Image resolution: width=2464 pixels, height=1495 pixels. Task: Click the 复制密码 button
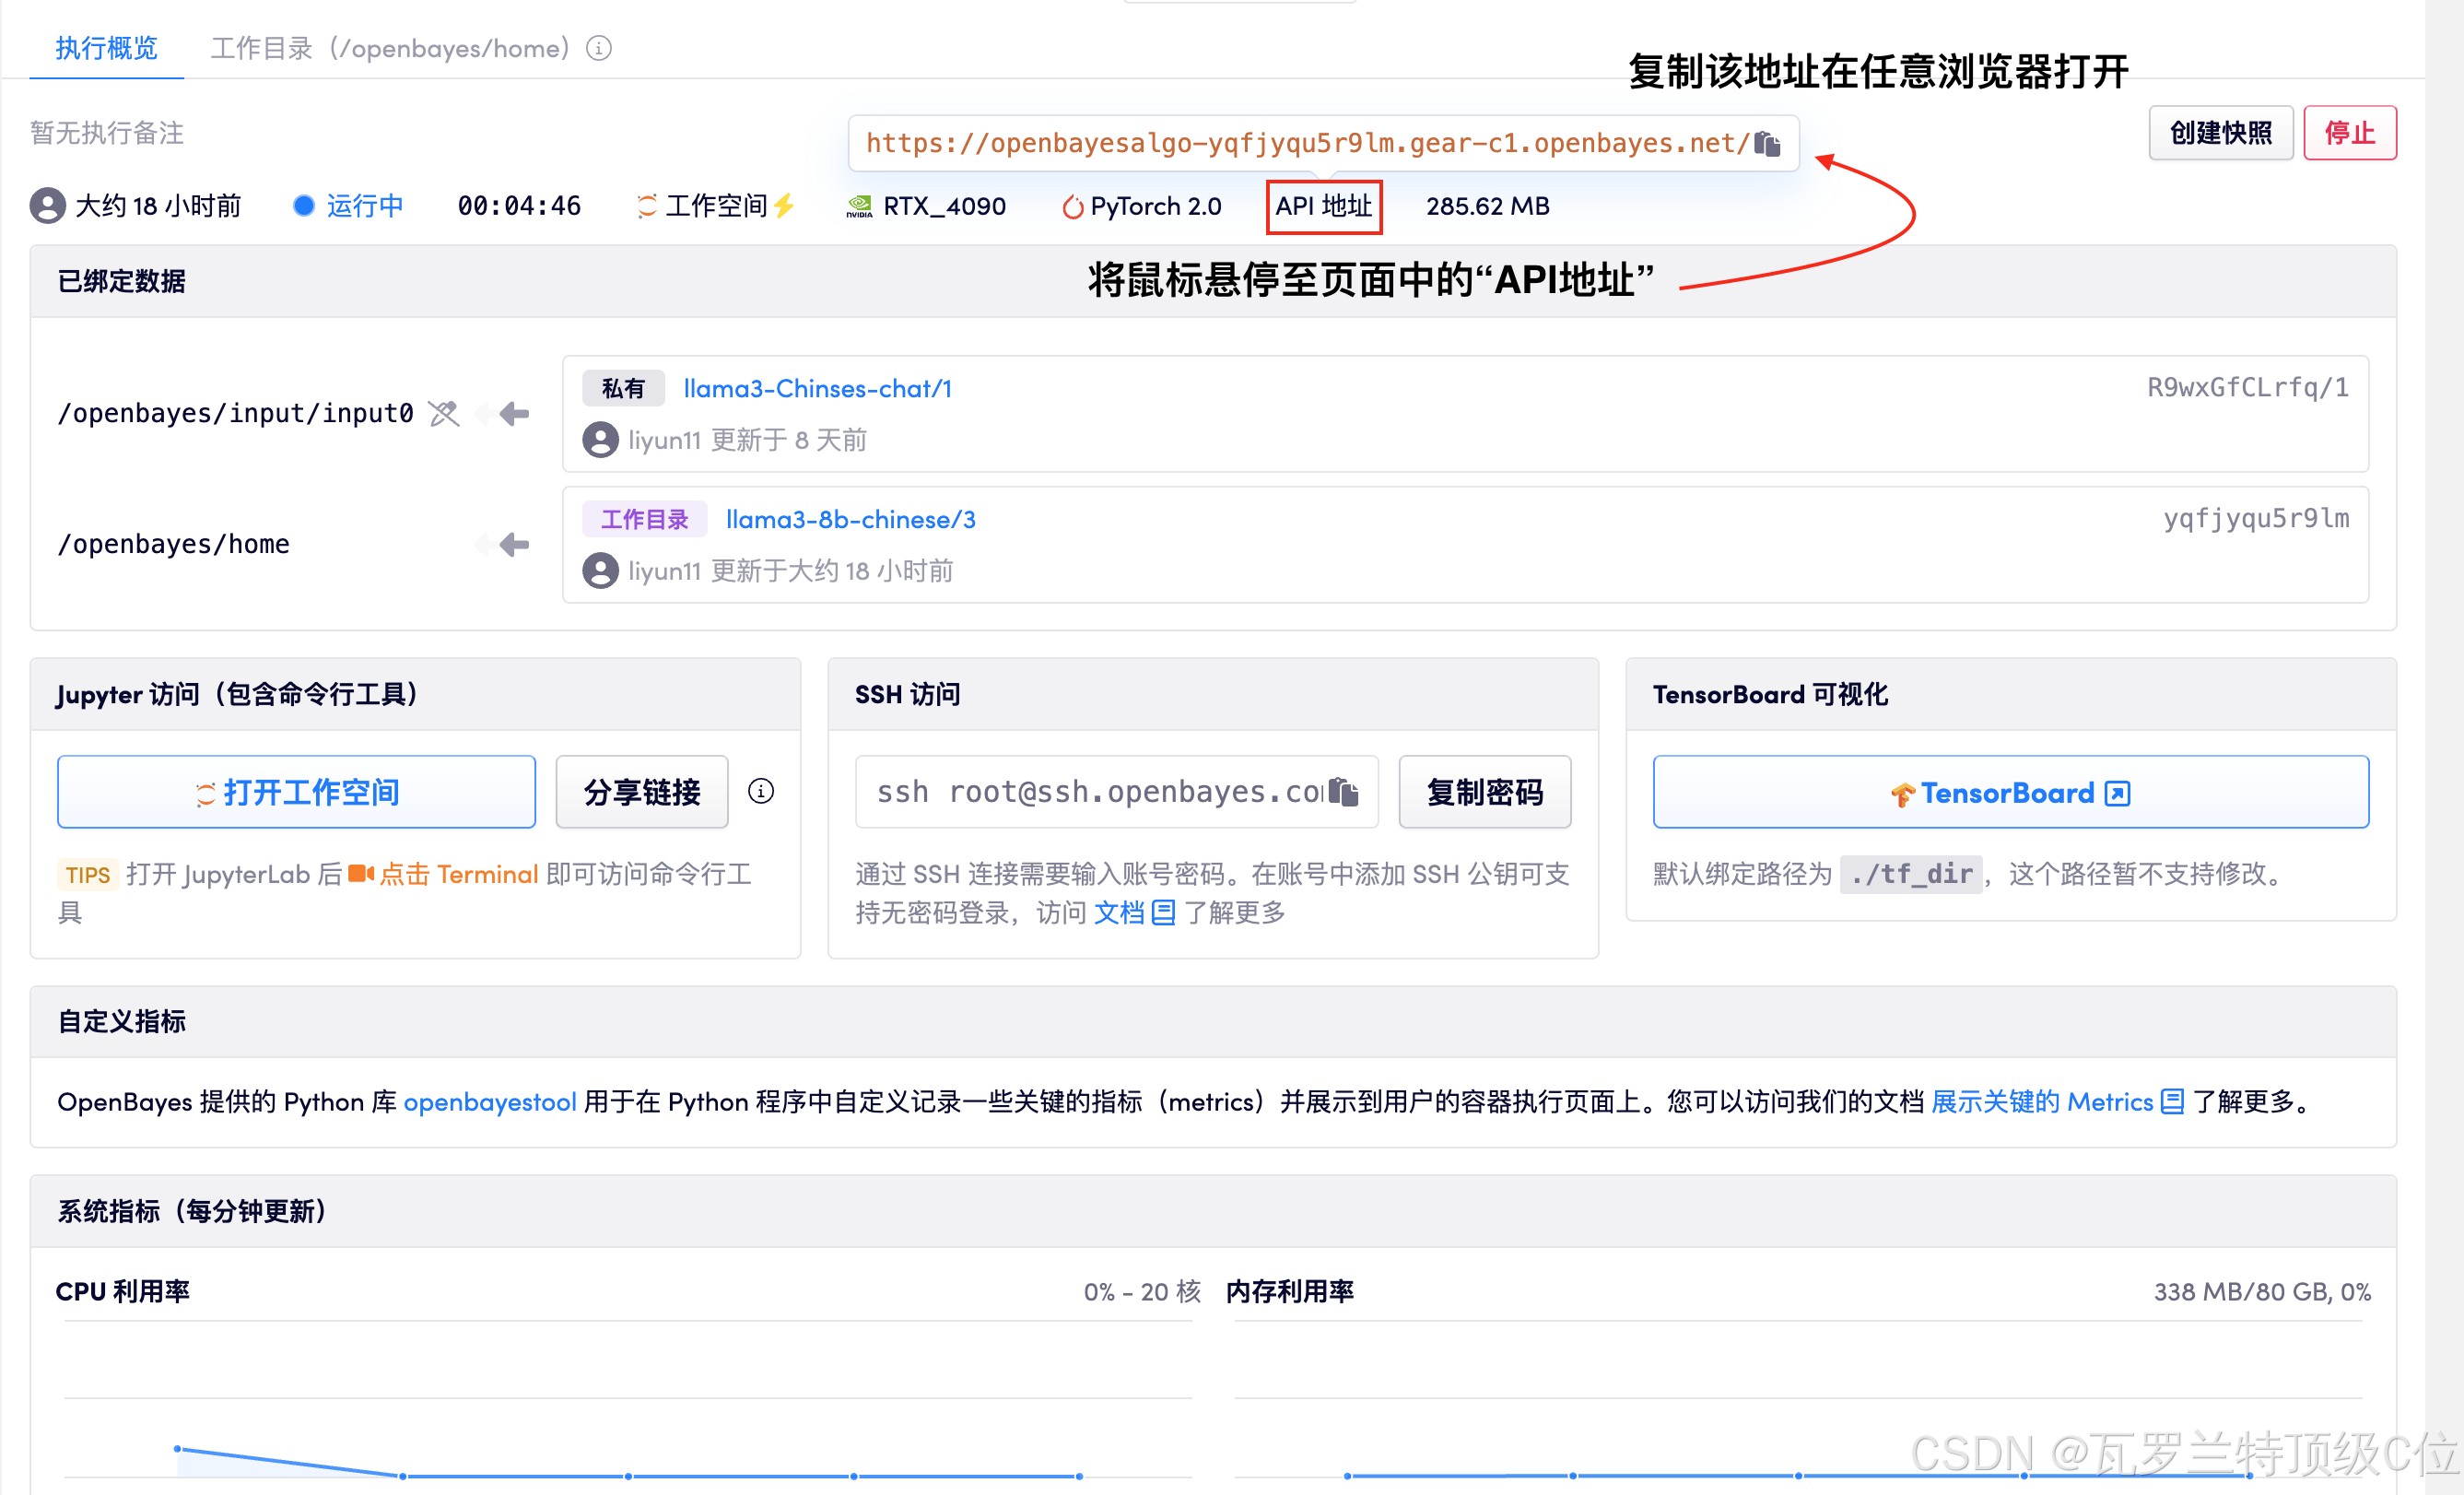tap(1484, 792)
